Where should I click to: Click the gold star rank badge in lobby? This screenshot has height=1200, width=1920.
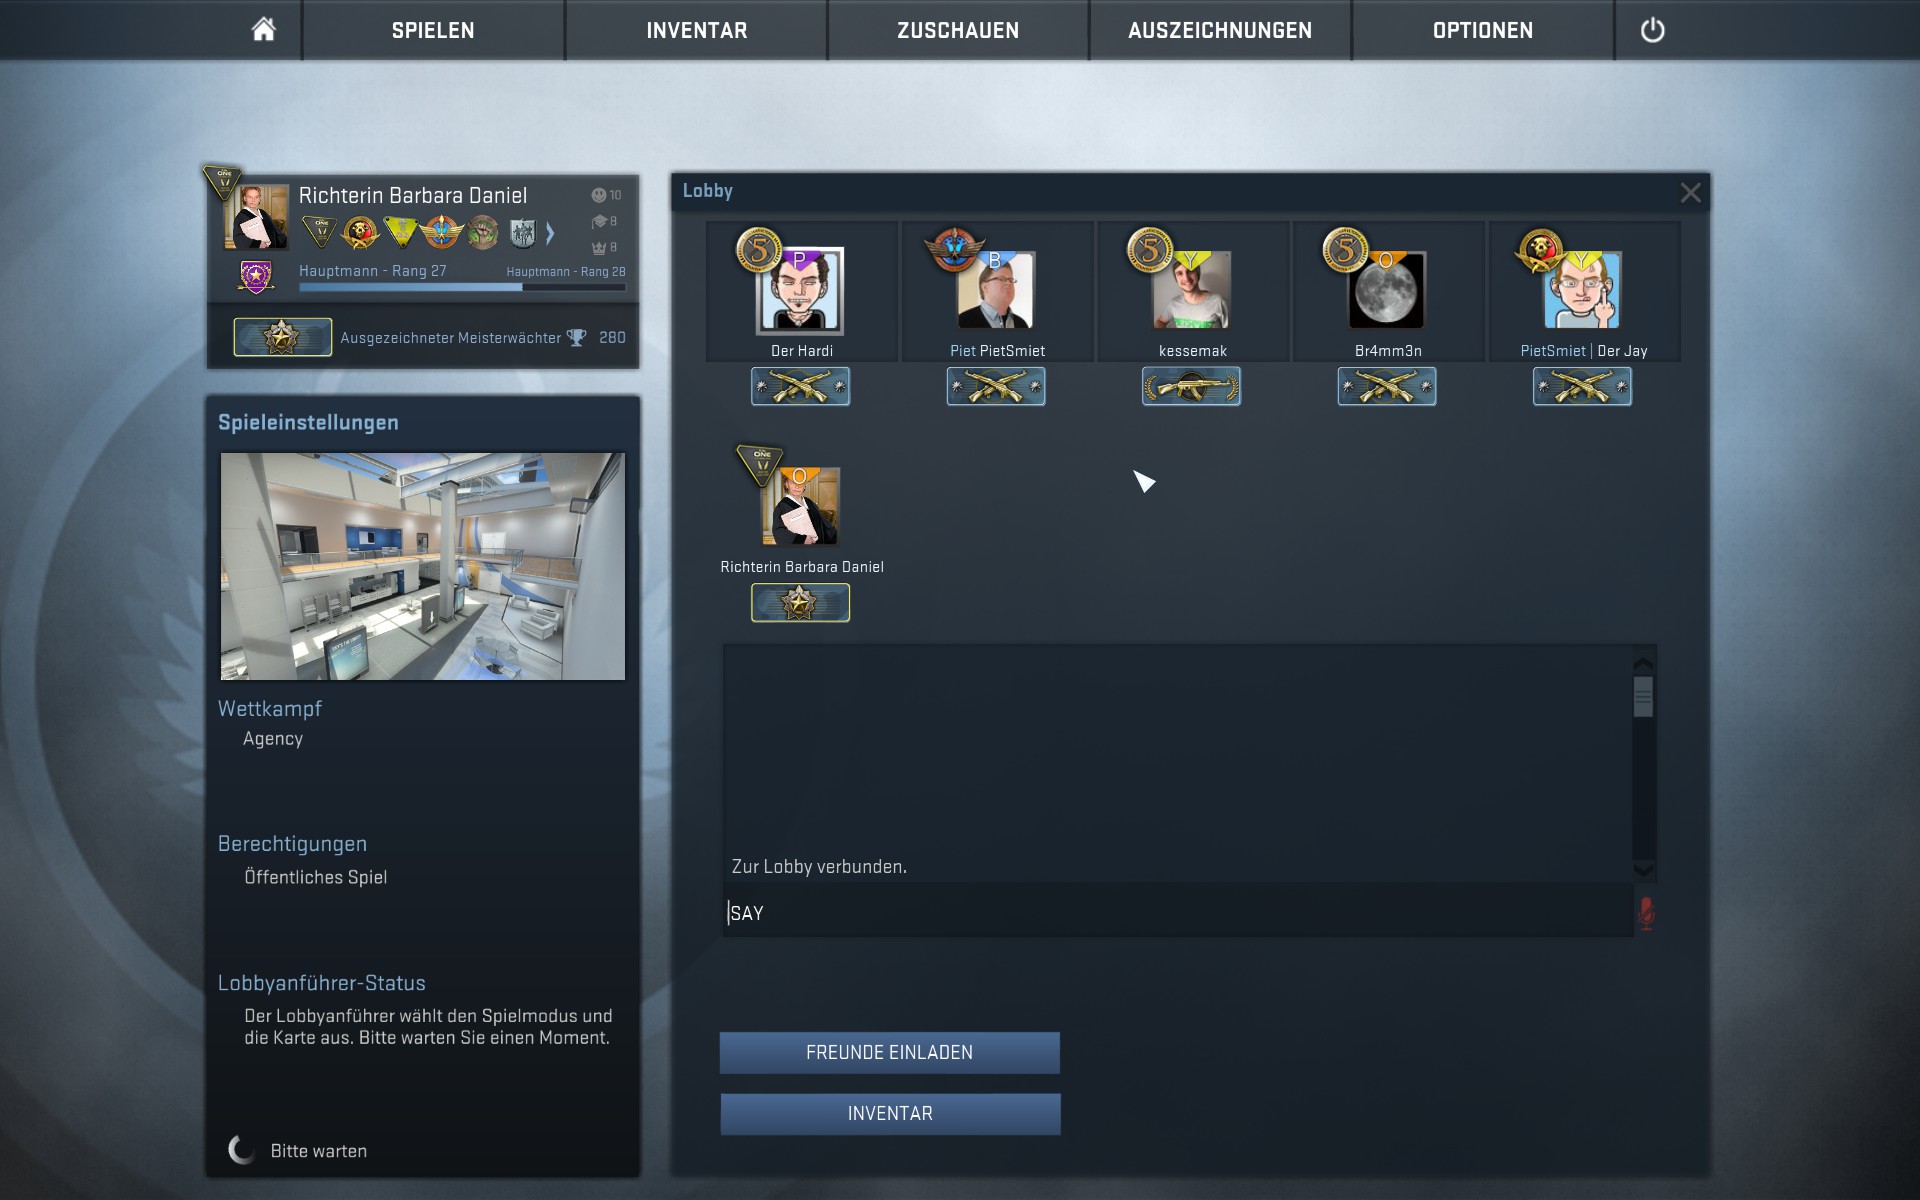[x=800, y=603]
